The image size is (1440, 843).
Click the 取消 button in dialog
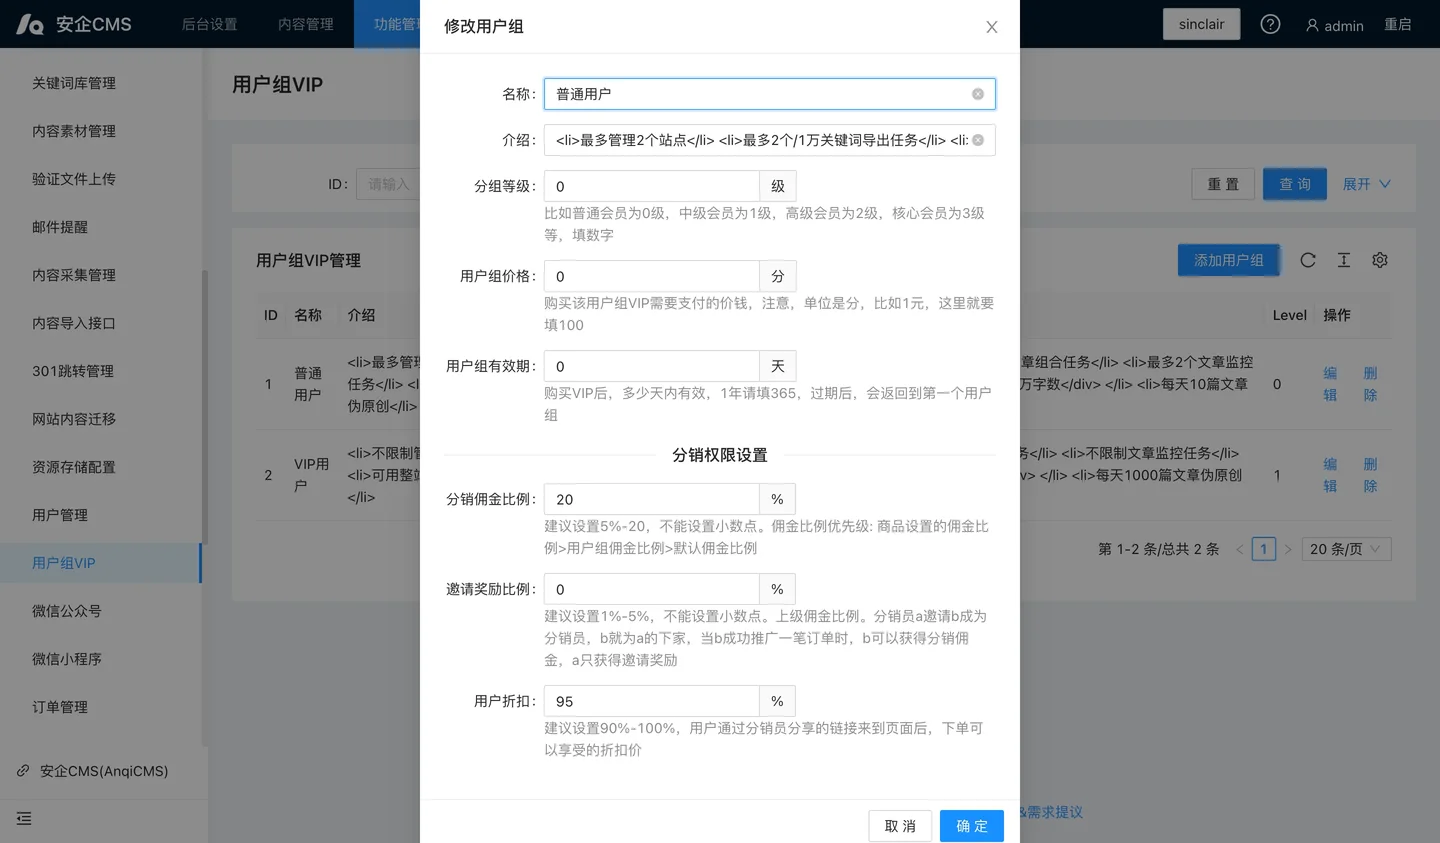coord(900,826)
